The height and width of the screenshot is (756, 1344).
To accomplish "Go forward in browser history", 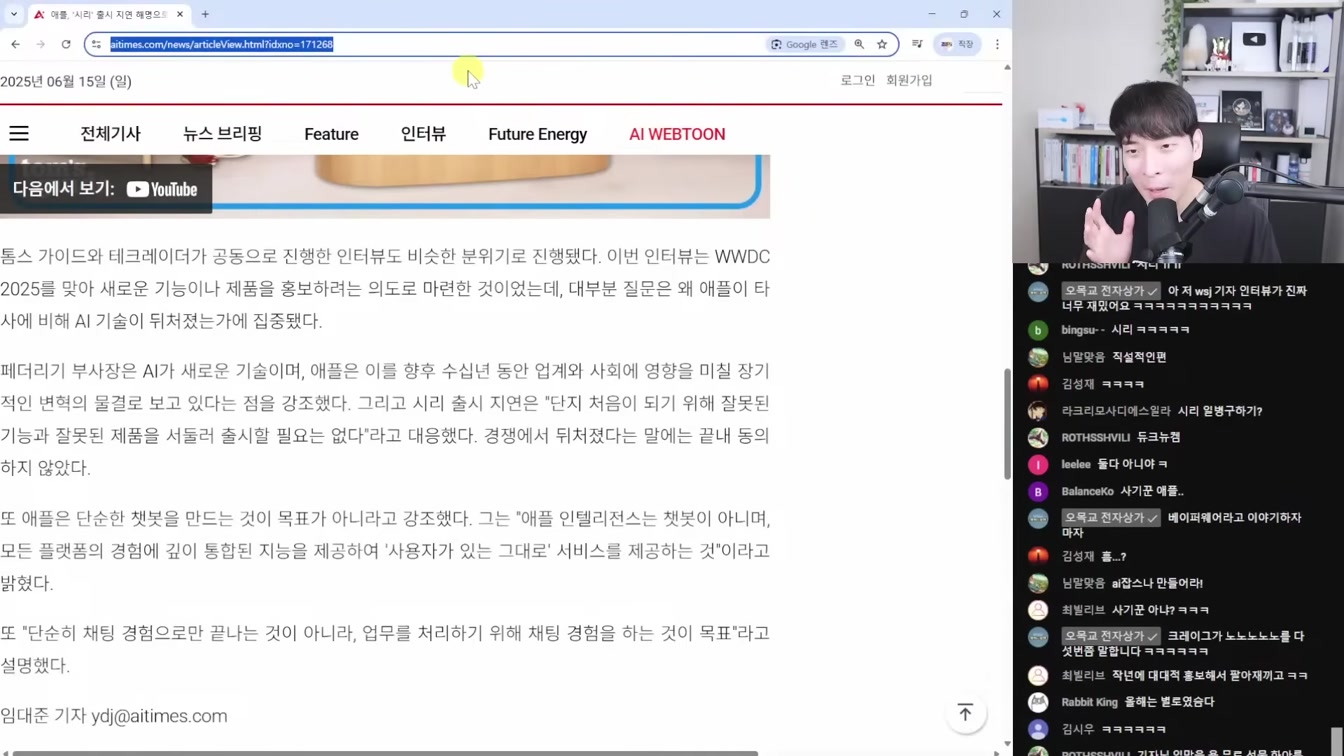I will [41, 44].
